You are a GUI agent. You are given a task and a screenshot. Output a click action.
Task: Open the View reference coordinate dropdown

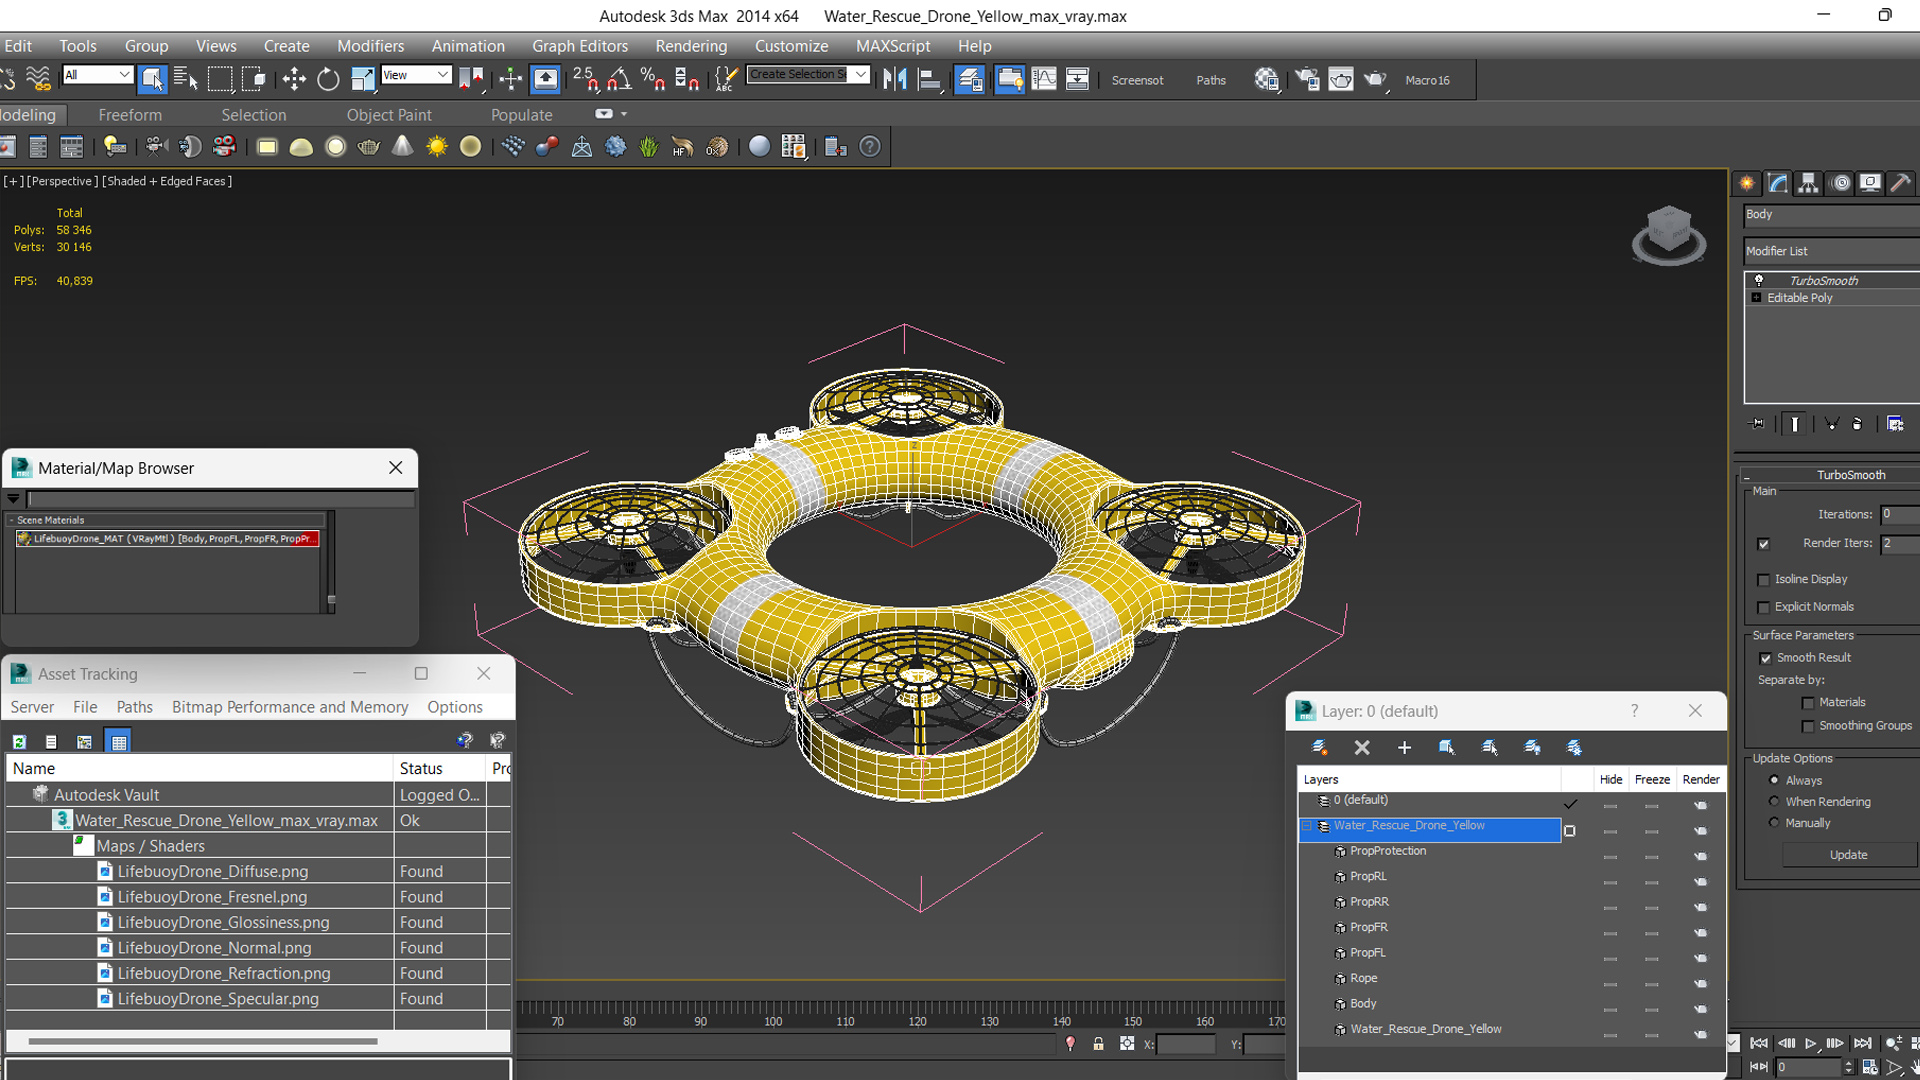(416, 75)
